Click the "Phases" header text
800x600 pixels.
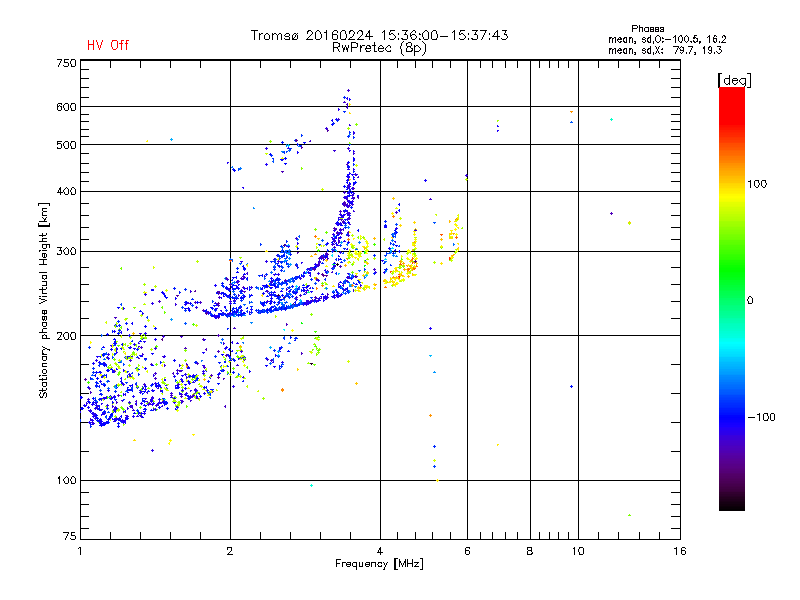(x=647, y=29)
